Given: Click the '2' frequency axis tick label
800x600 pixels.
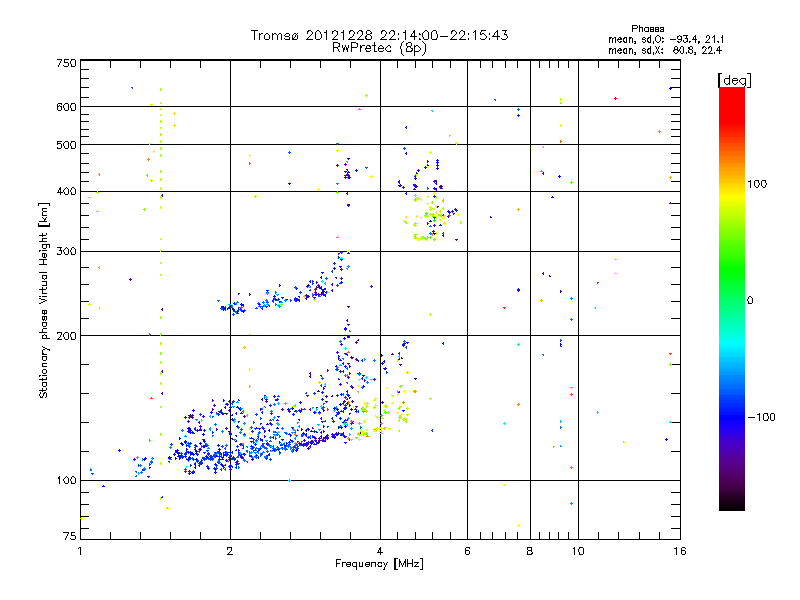Looking at the screenshot, I should (x=230, y=551).
